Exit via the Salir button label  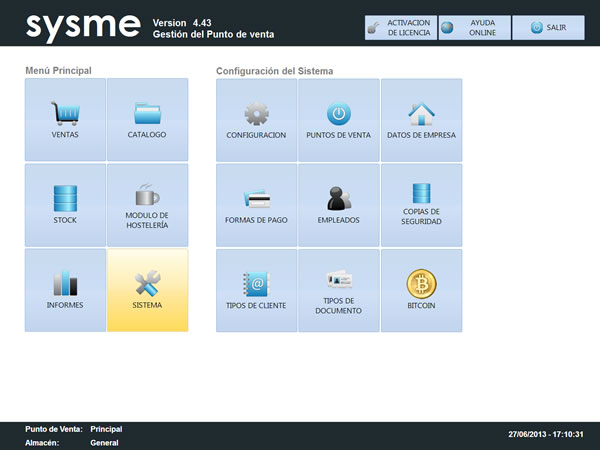tap(556, 28)
